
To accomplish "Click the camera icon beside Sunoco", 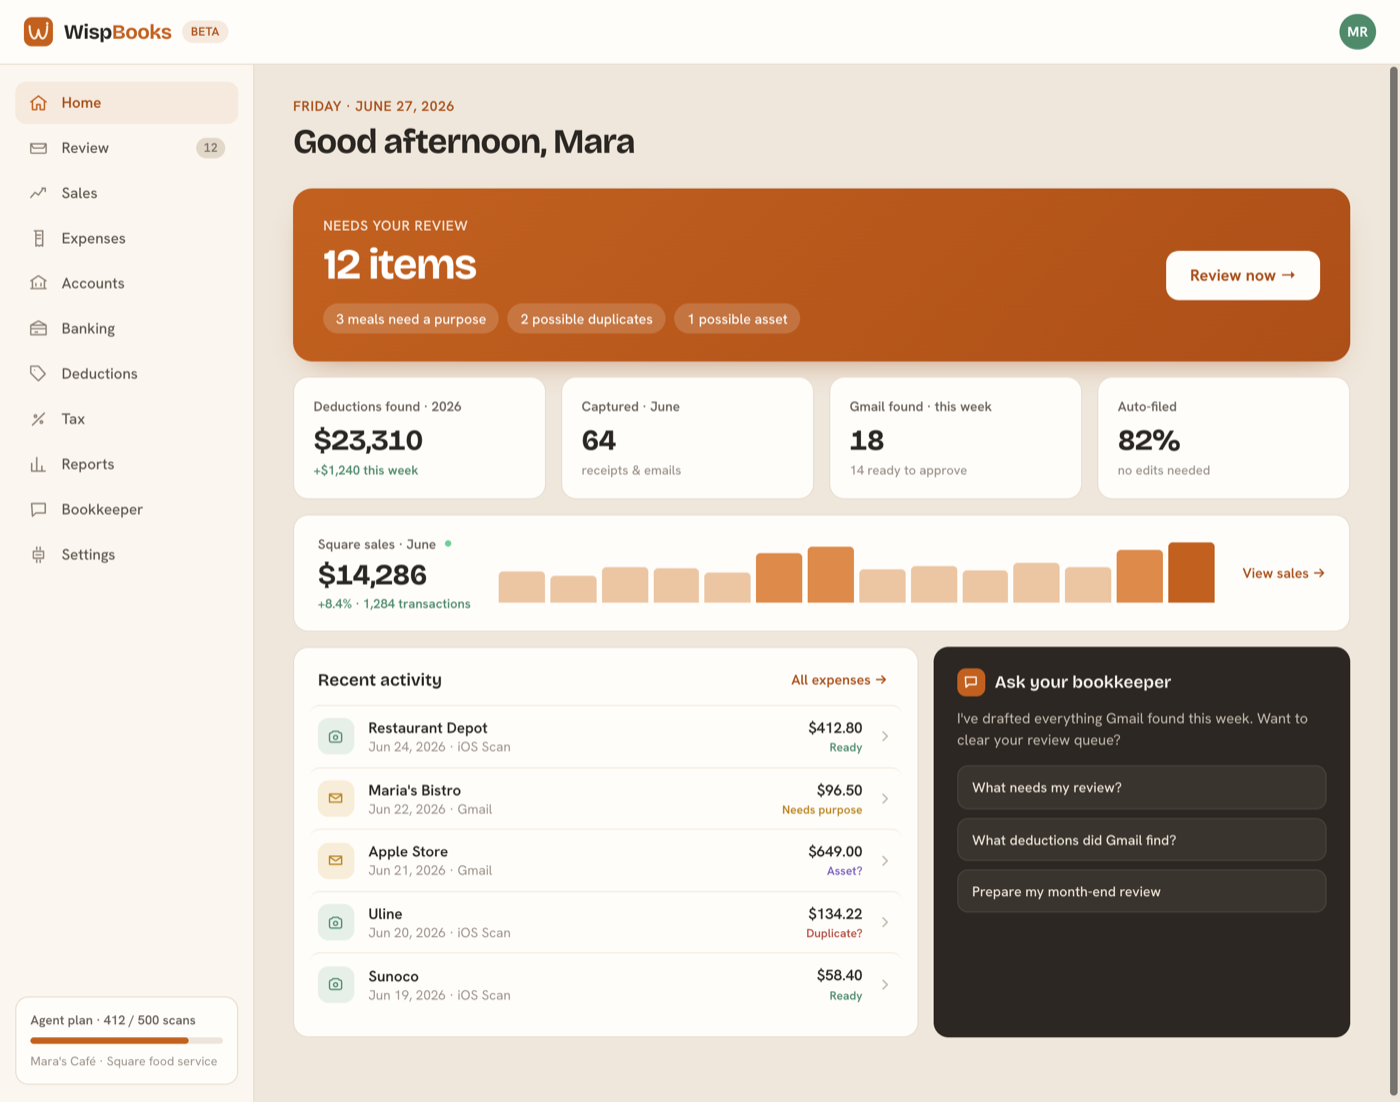I will [336, 985].
